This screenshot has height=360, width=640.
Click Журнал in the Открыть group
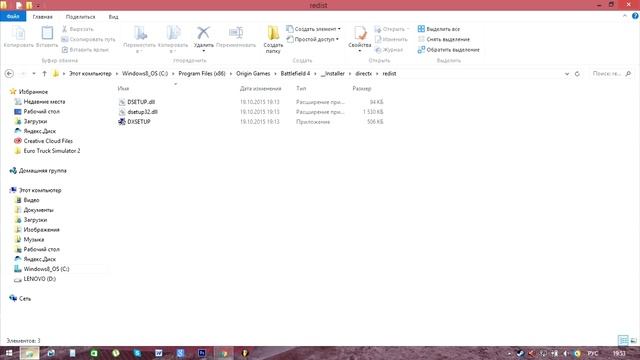[389, 50]
